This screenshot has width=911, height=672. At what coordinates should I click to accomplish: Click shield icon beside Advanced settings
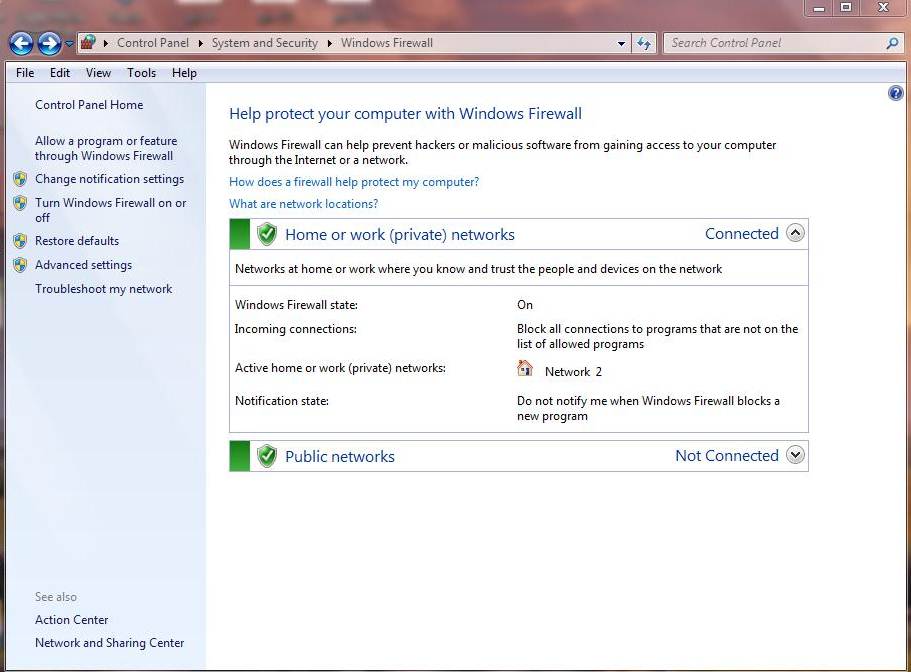click(20, 265)
